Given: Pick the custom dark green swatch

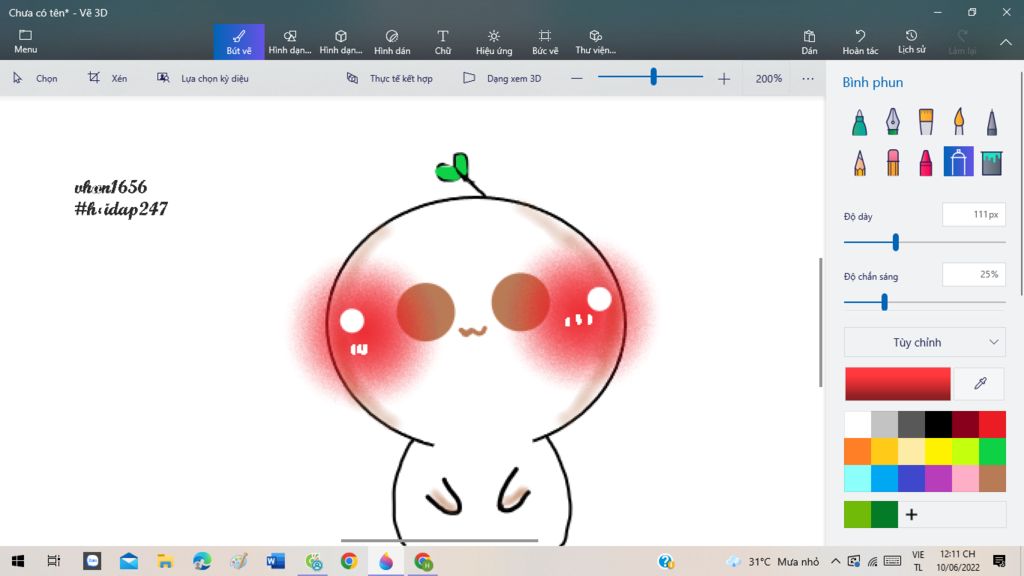Looking at the screenshot, I should pos(884,514).
